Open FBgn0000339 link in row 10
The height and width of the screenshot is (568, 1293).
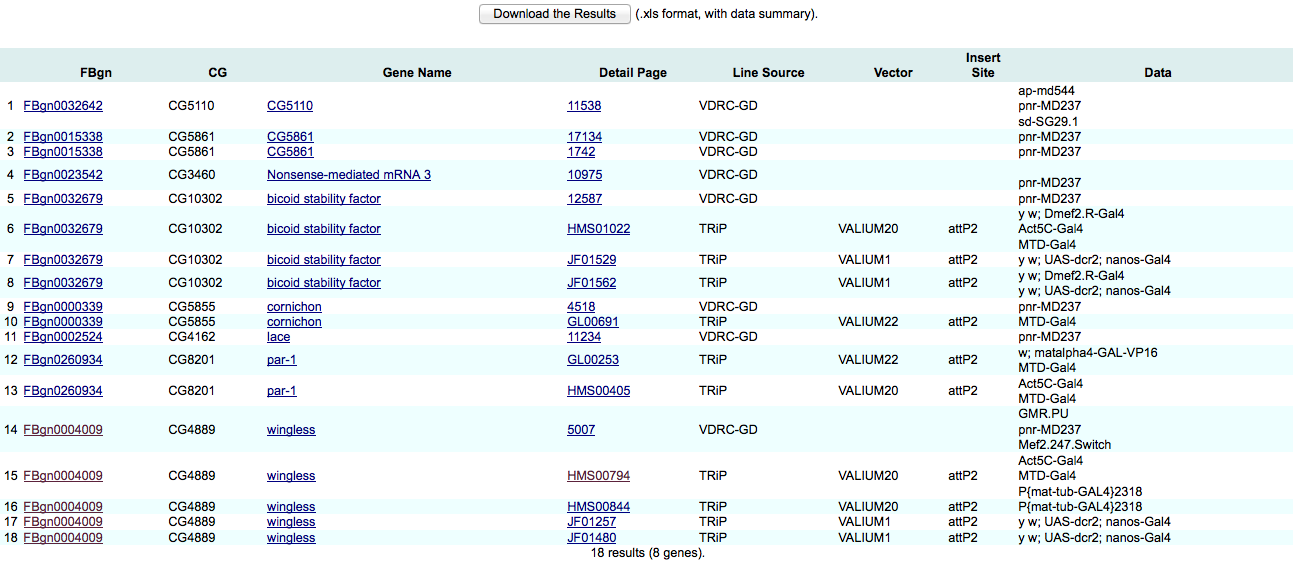(x=63, y=322)
